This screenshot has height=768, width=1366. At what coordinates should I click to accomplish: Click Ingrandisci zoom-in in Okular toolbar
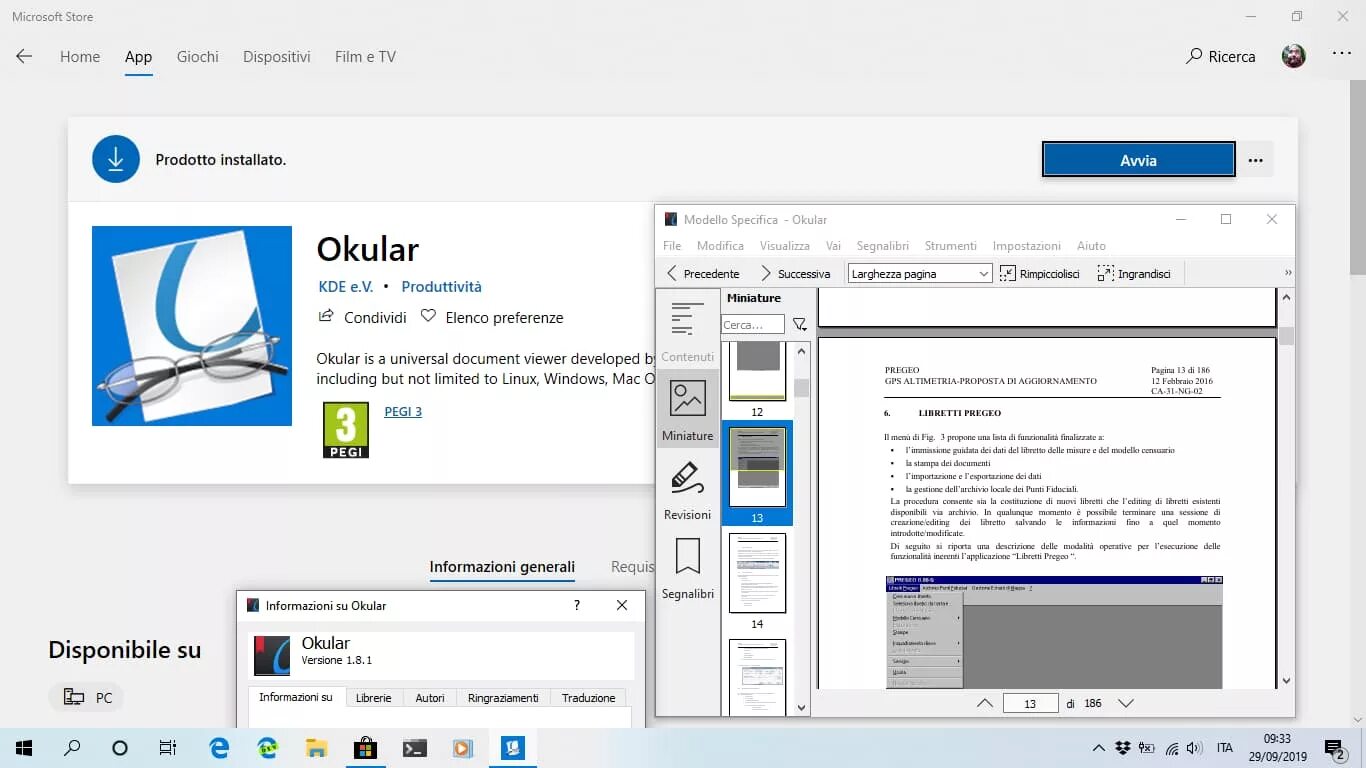[x=1134, y=273]
